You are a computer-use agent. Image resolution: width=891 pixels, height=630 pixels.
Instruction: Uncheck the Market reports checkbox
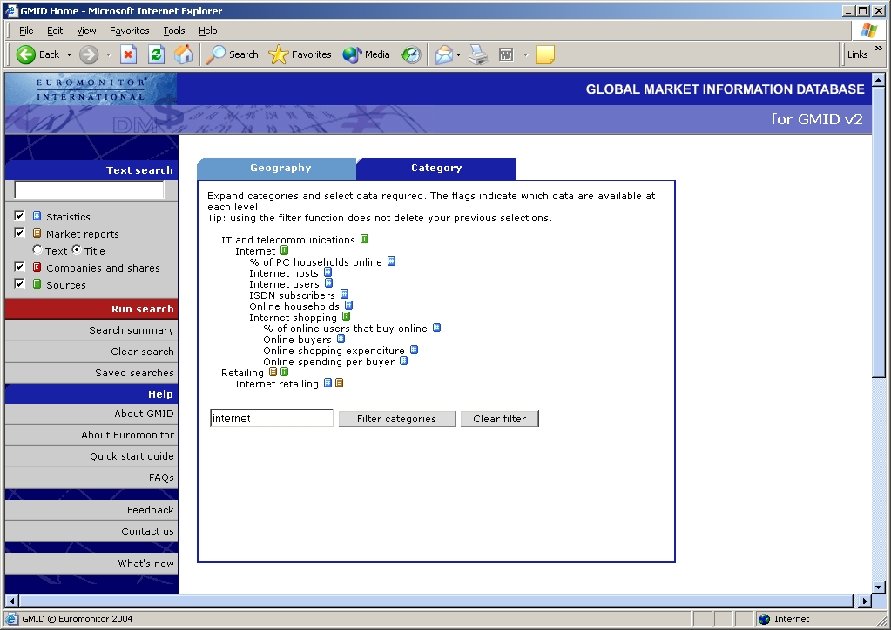(x=19, y=234)
